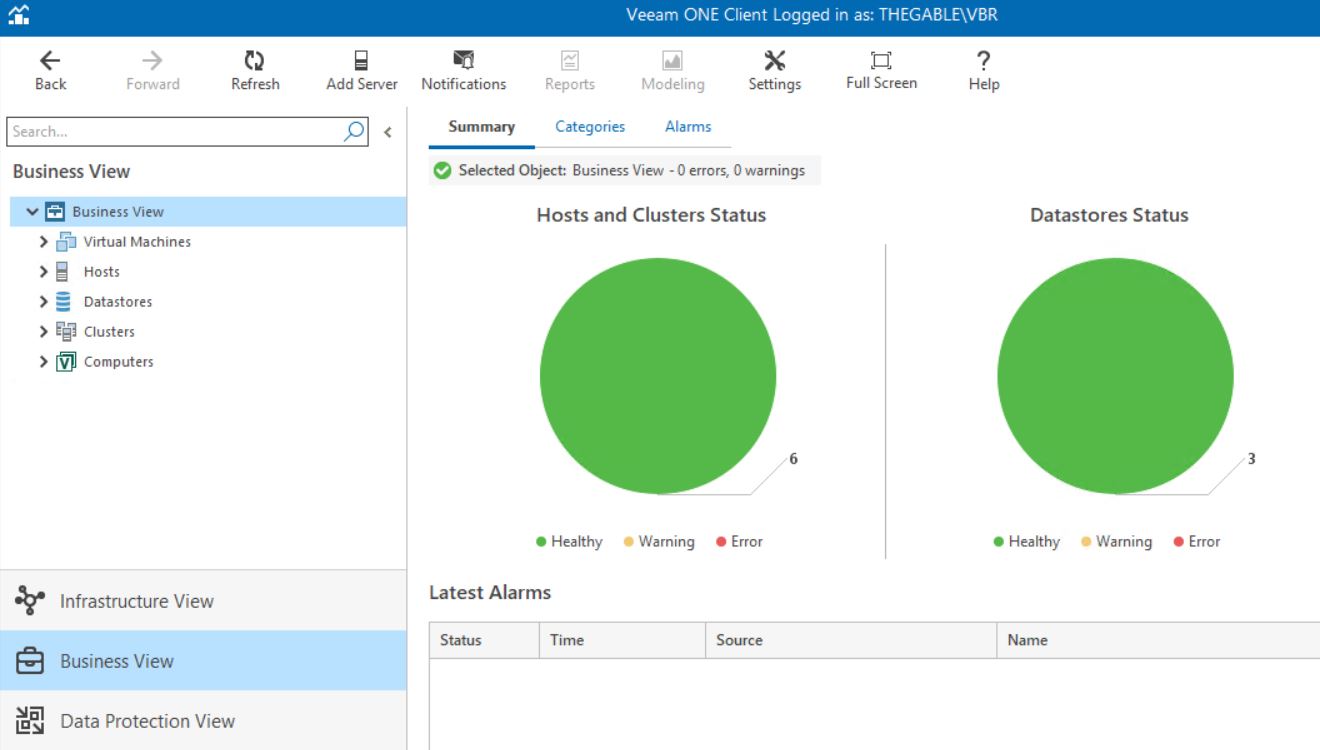Click the value 6 on Hosts chart
The height and width of the screenshot is (750, 1320).
pyautogui.click(x=793, y=459)
